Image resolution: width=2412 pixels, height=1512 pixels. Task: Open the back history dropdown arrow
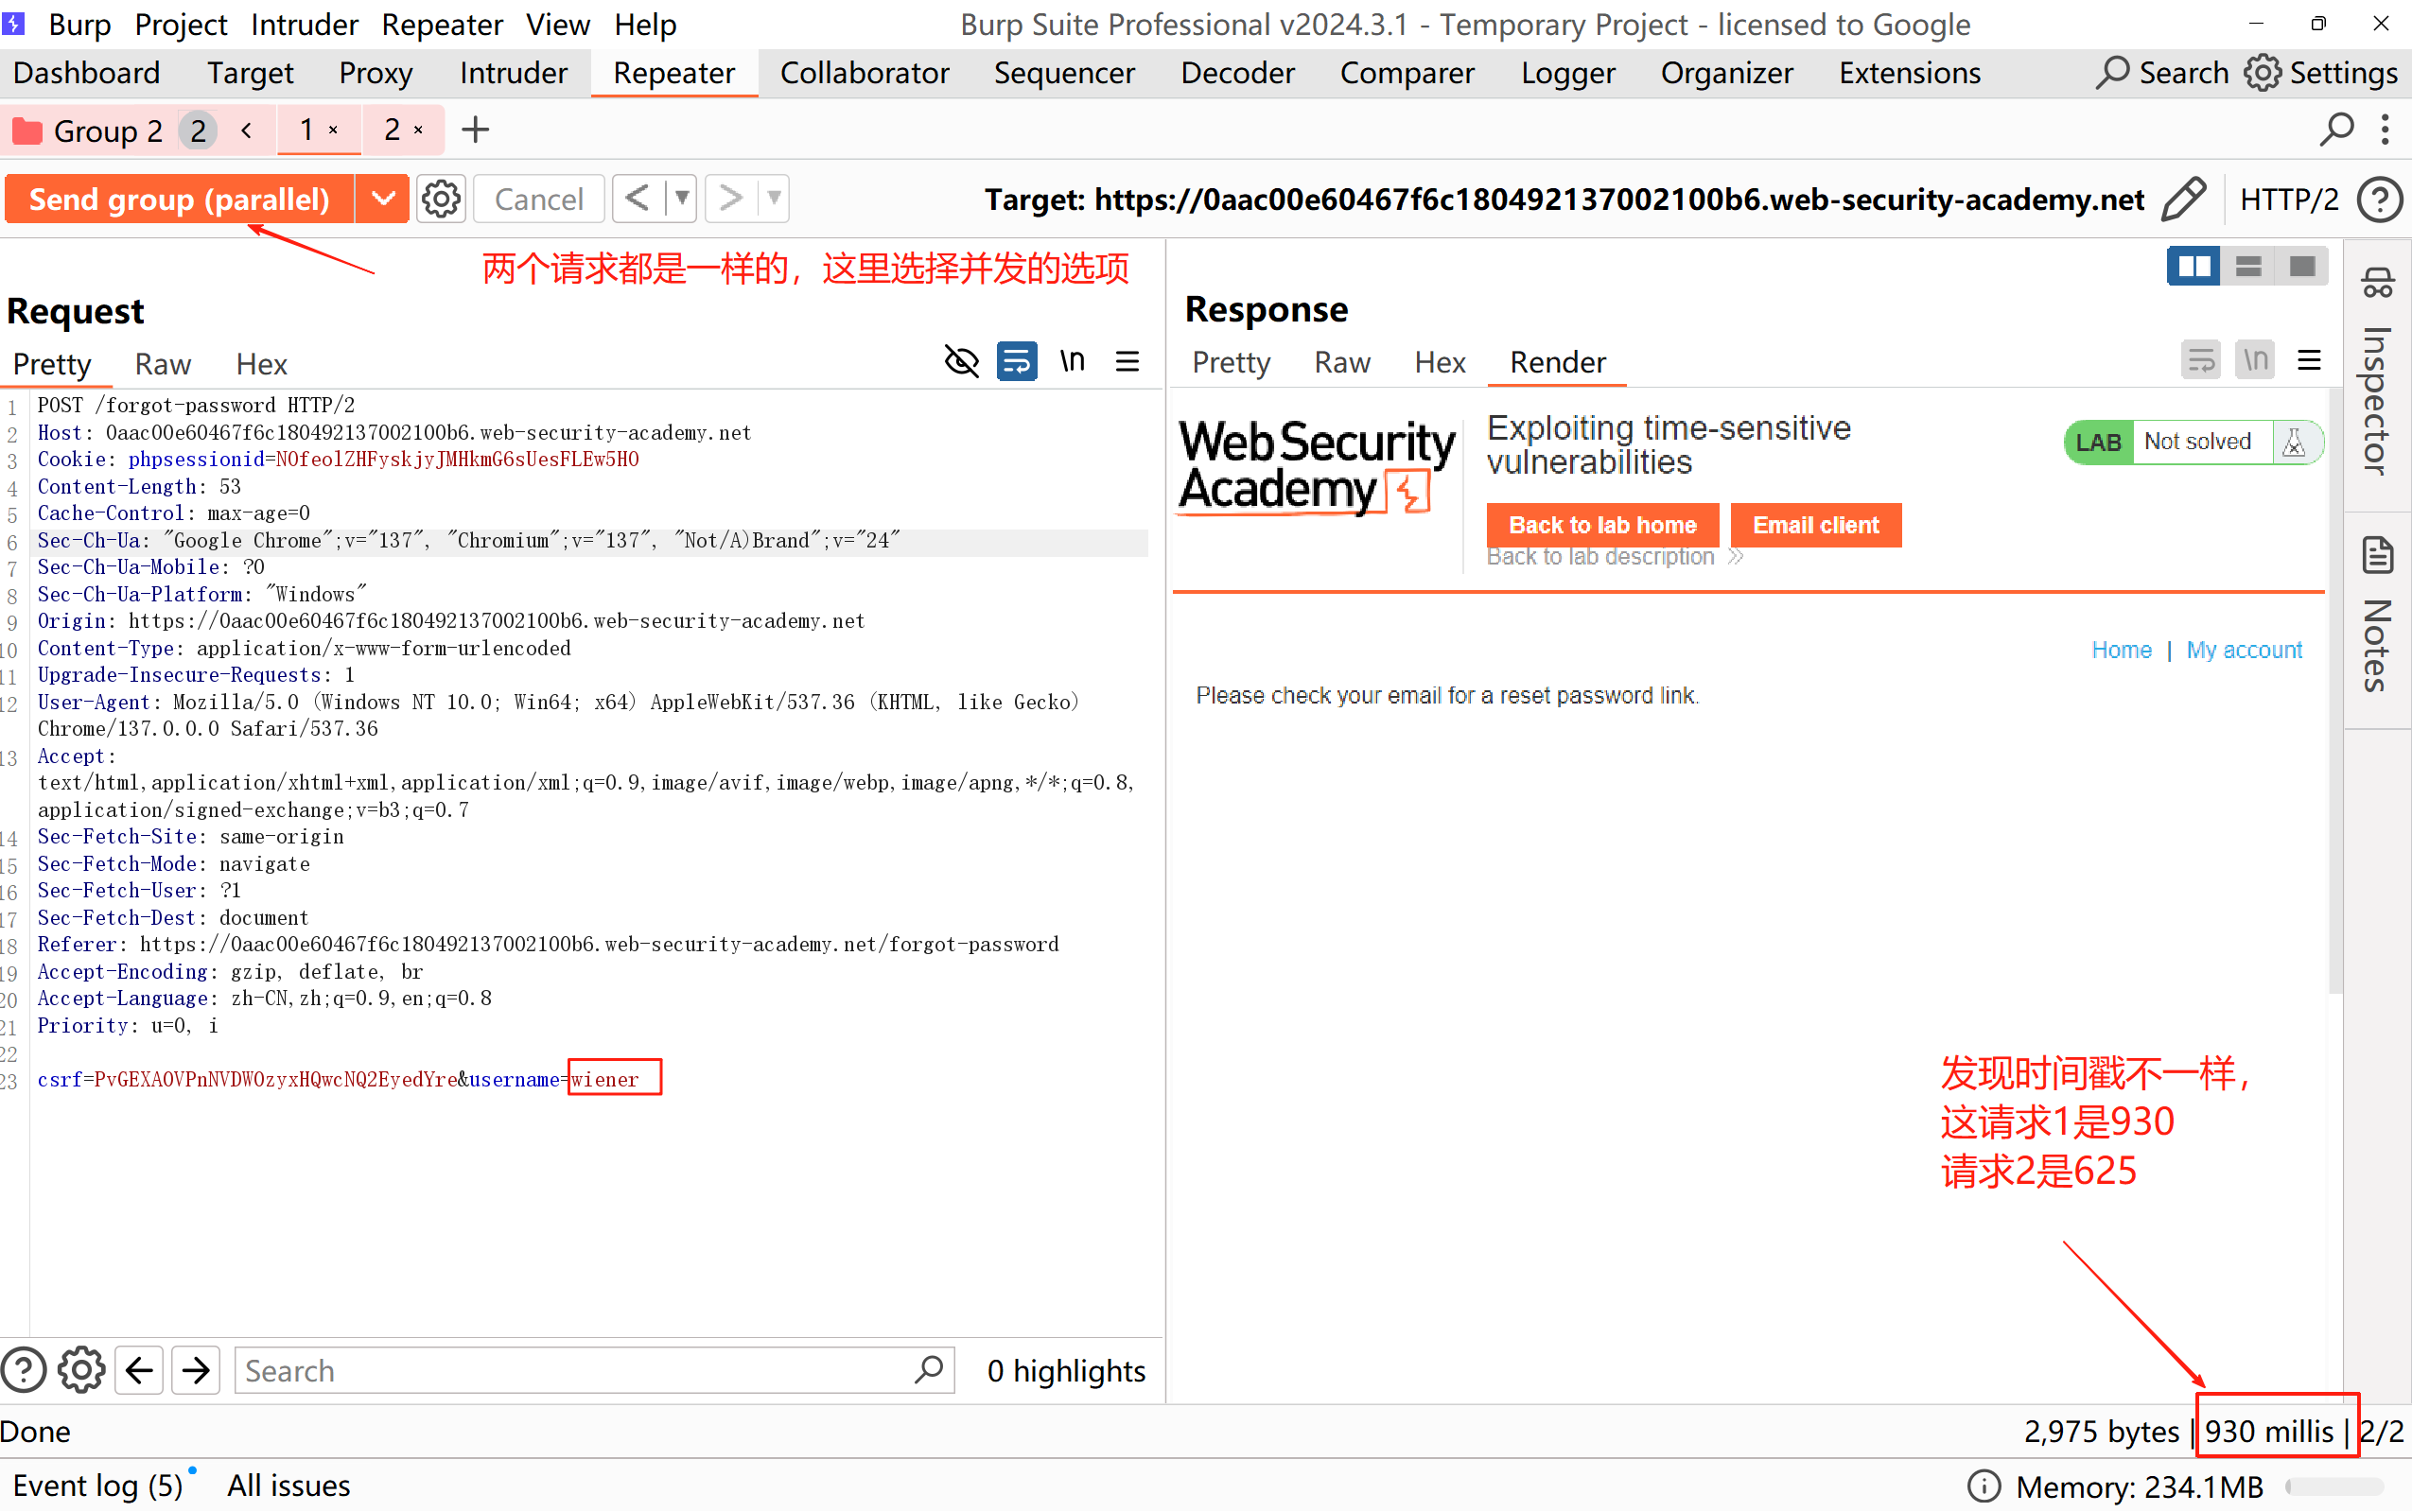click(682, 199)
